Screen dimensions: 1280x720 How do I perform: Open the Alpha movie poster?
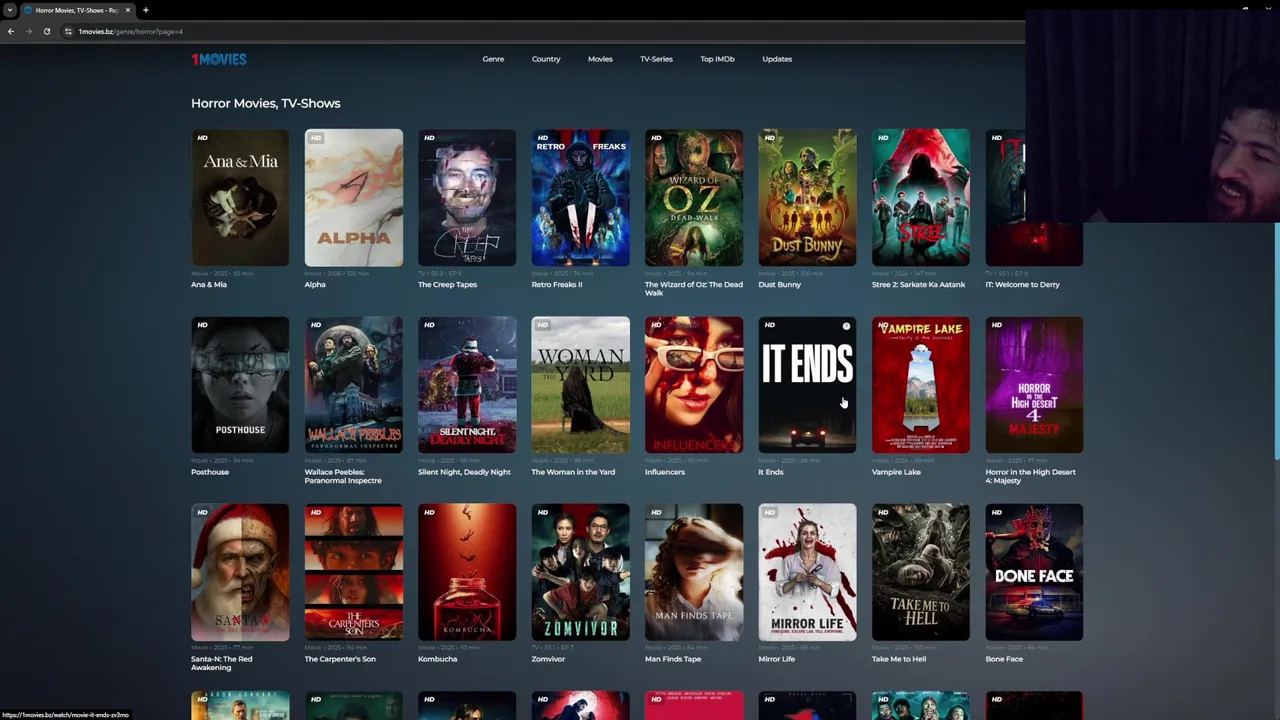[x=354, y=197]
